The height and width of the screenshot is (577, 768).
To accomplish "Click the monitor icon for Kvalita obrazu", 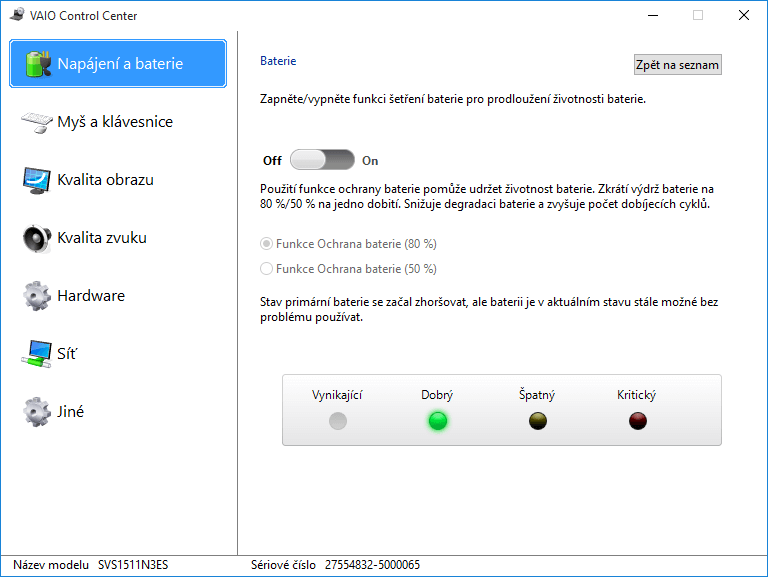I will pos(37,180).
